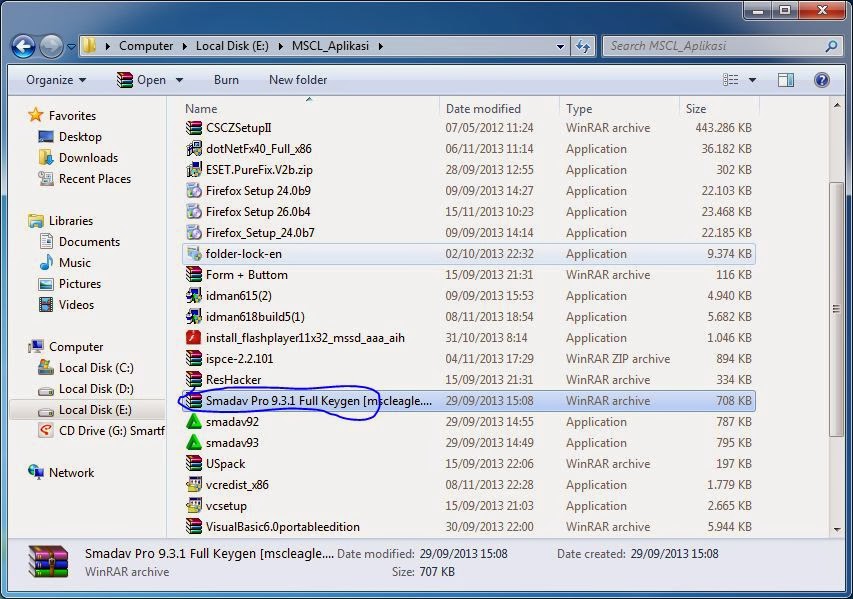853x599 pixels.
Task: Sort by the Name column header
Action: pyautogui.click(x=201, y=109)
